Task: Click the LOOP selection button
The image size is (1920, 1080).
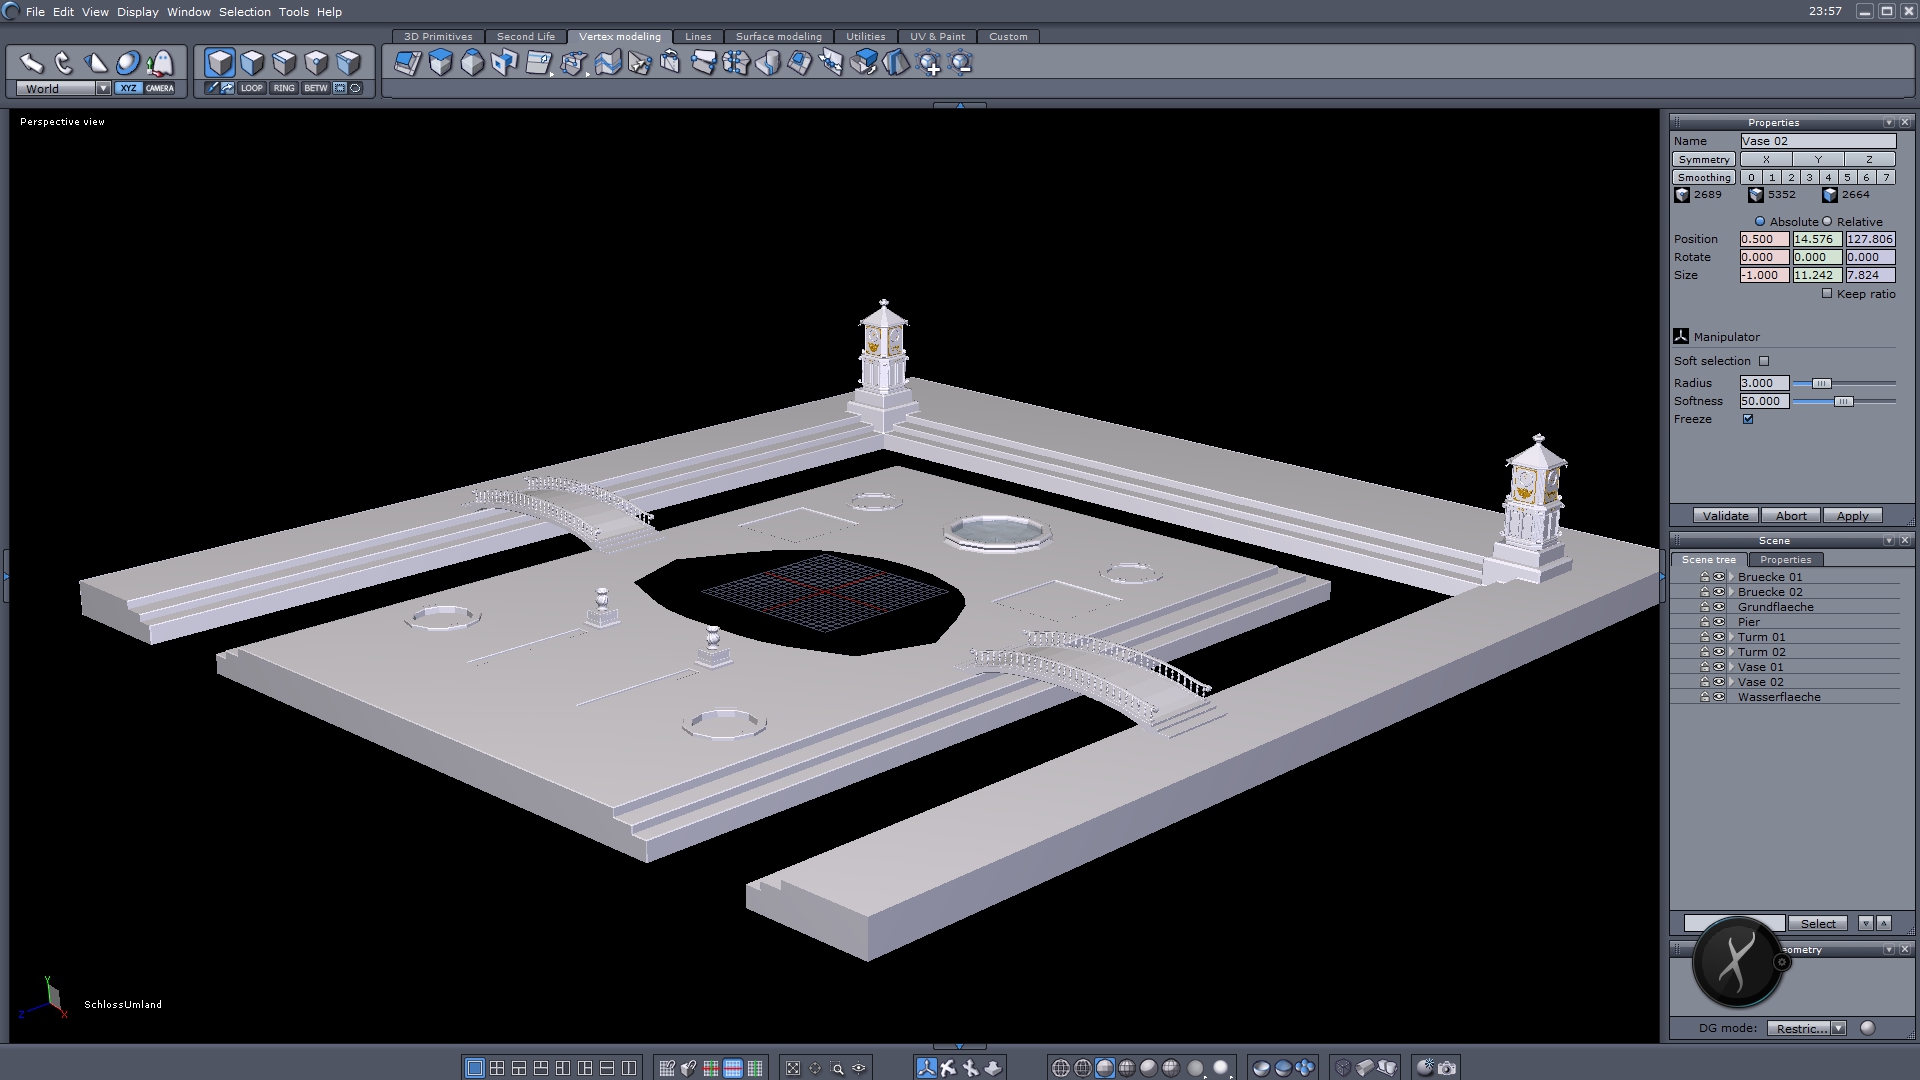Action: point(251,88)
